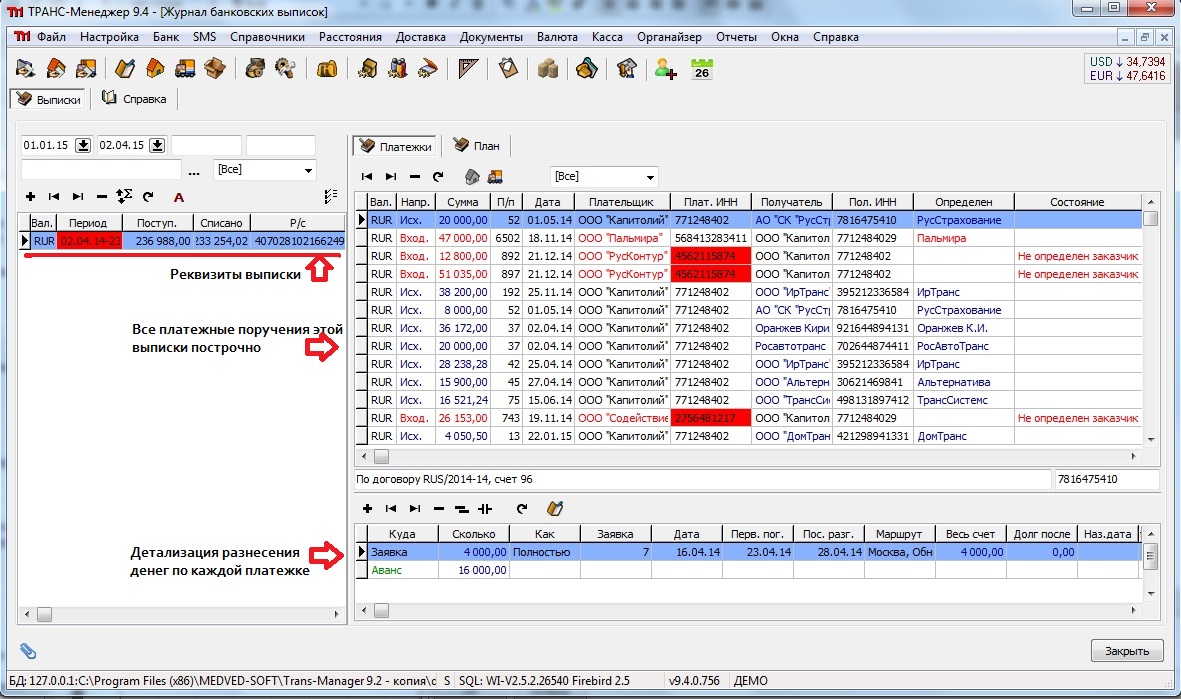
Task: Open the calendar icon showing 26
Action: pos(702,69)
